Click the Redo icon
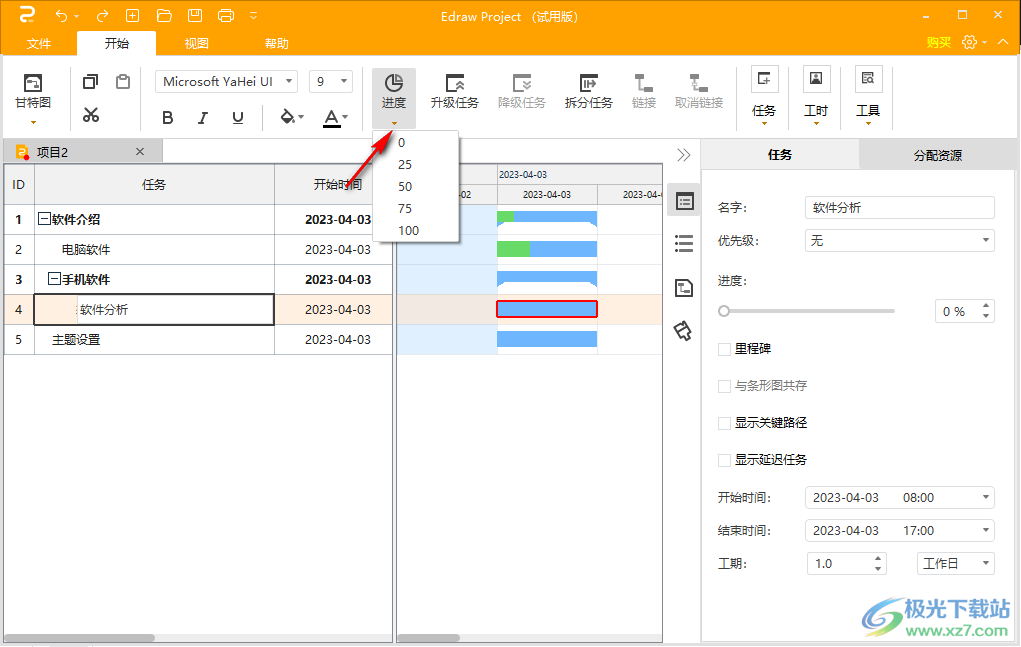 pyautogui.click(x=102, y=16)
